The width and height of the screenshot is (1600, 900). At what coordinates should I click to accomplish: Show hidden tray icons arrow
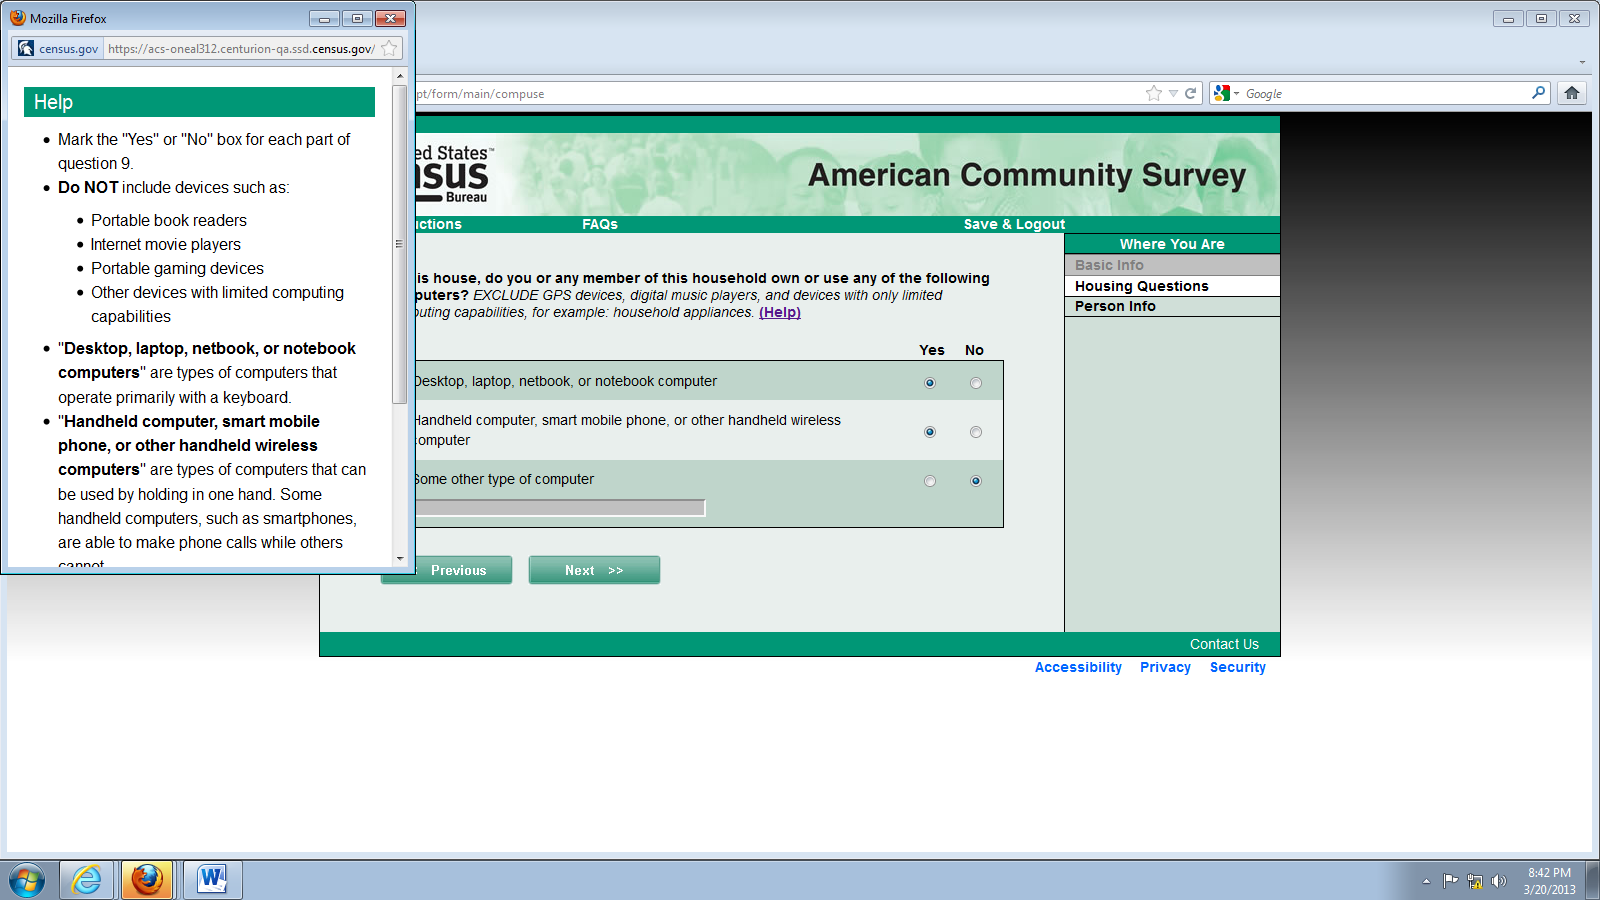coord(1426,881)
